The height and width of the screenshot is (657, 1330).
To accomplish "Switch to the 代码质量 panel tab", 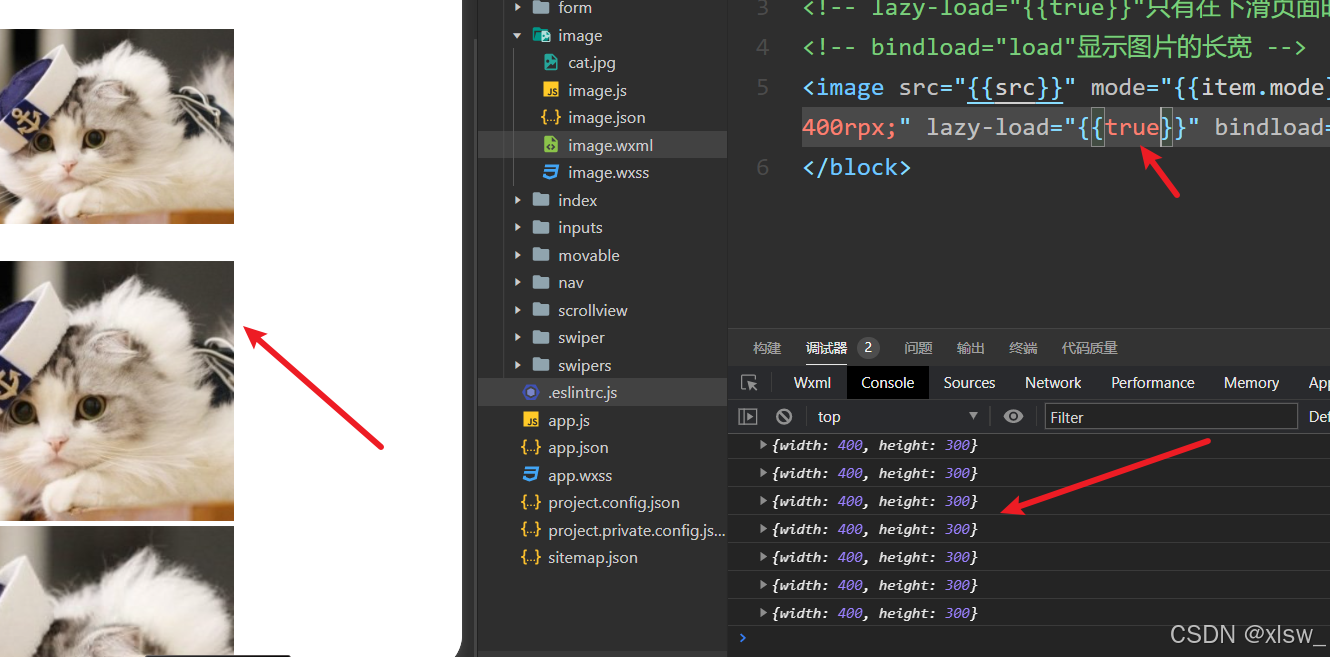I will coord(1089,348).
